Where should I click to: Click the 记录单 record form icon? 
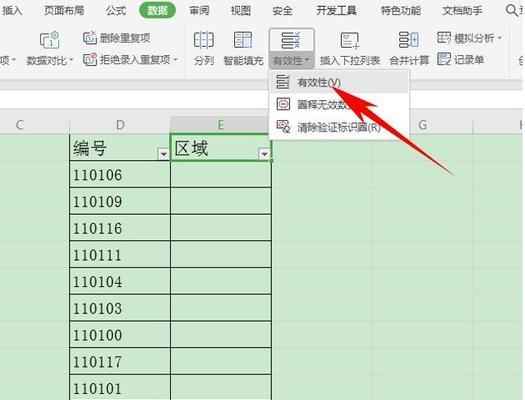[x=444, y=60]
